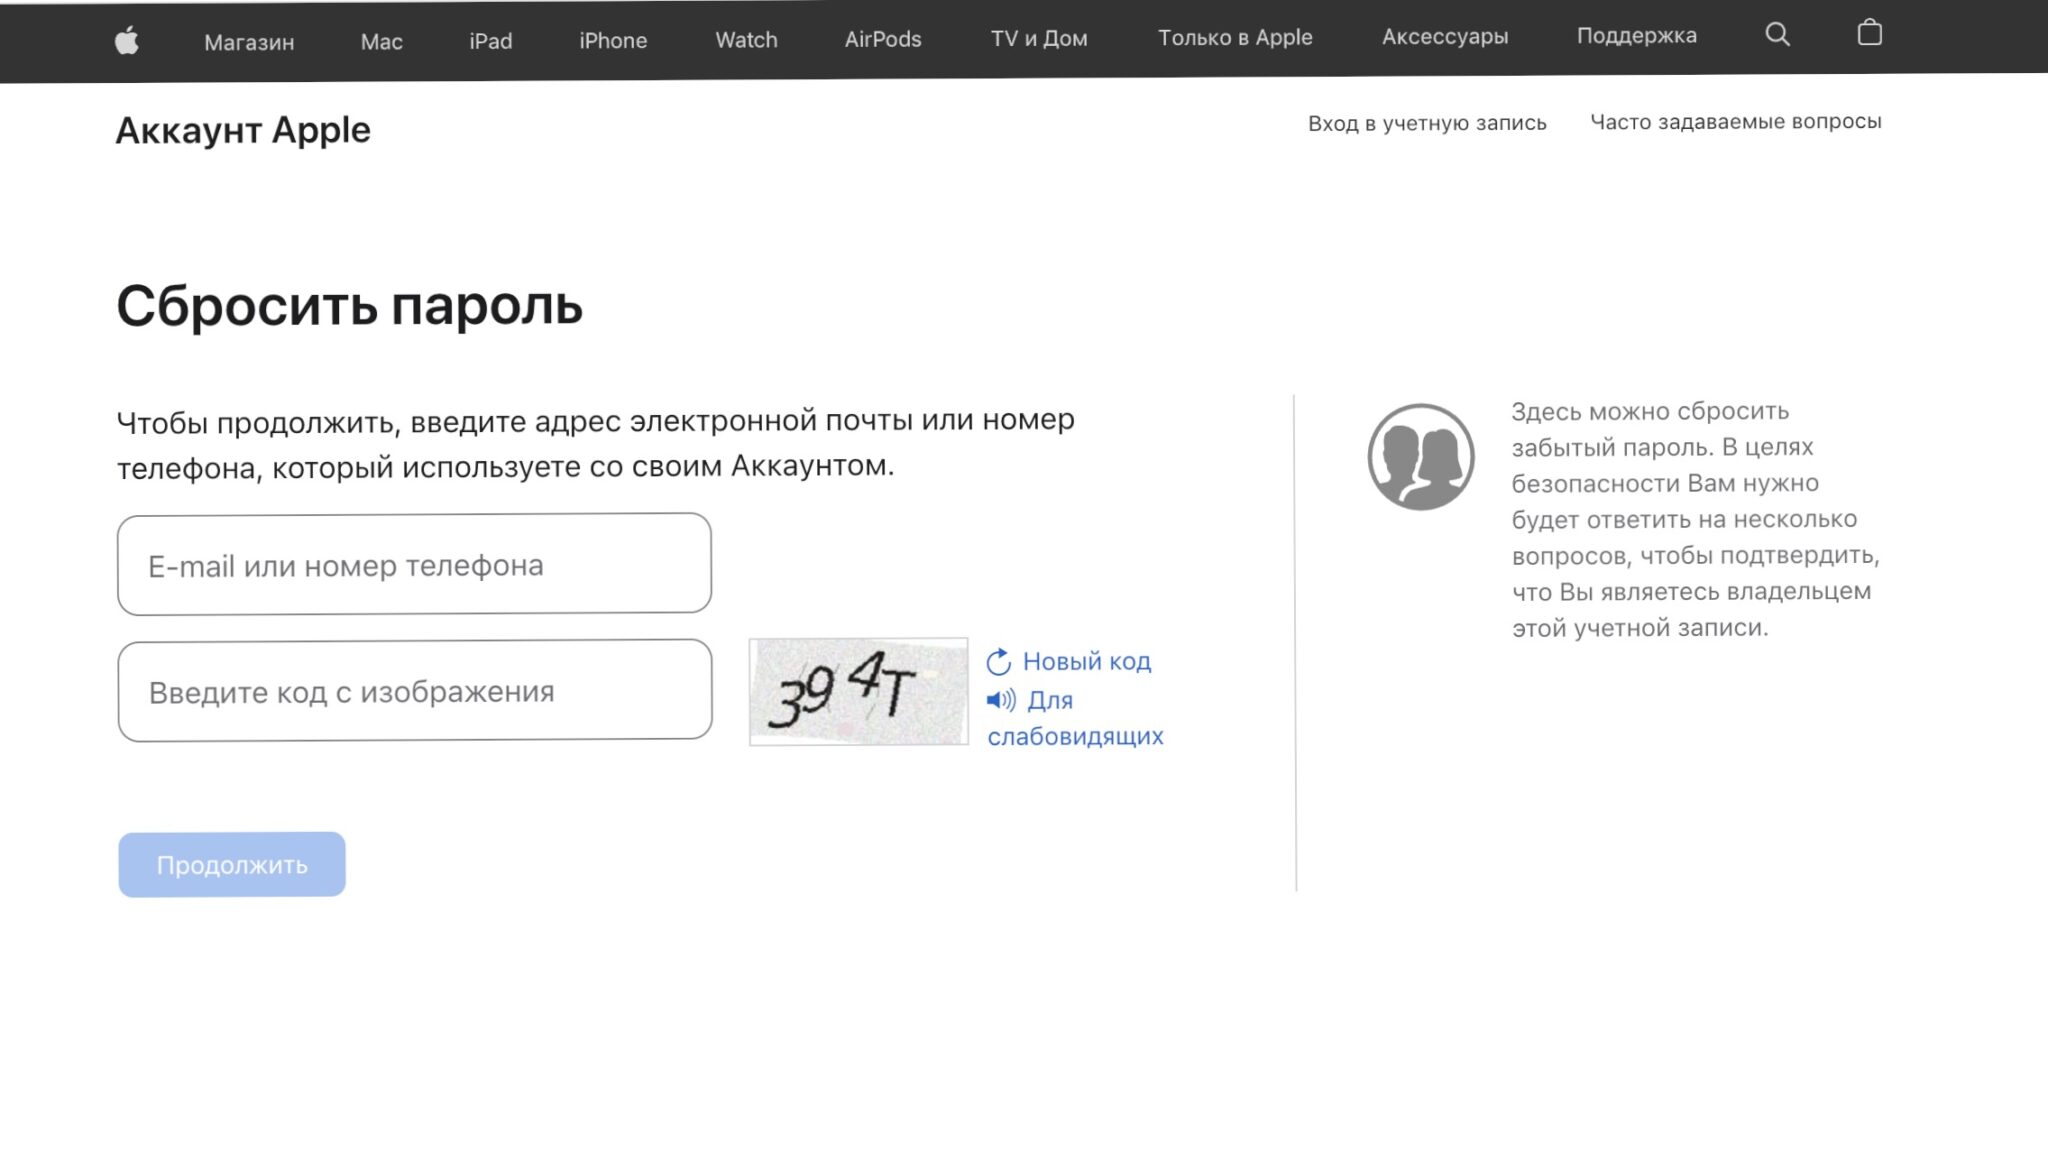2048x1152 pixels.
Task: Request a new code via Новый код
Action: [x=1087, y=661]
